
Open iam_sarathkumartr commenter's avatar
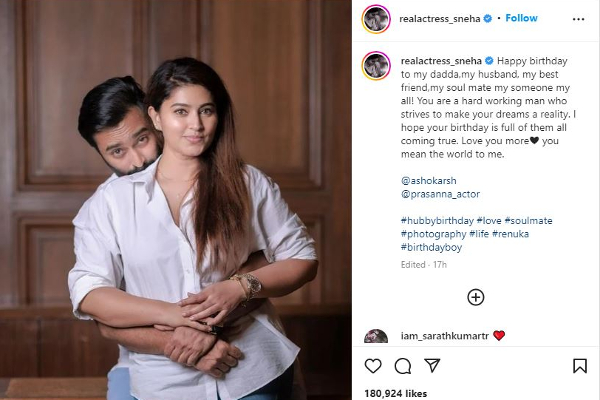click(x=376, y=337)
